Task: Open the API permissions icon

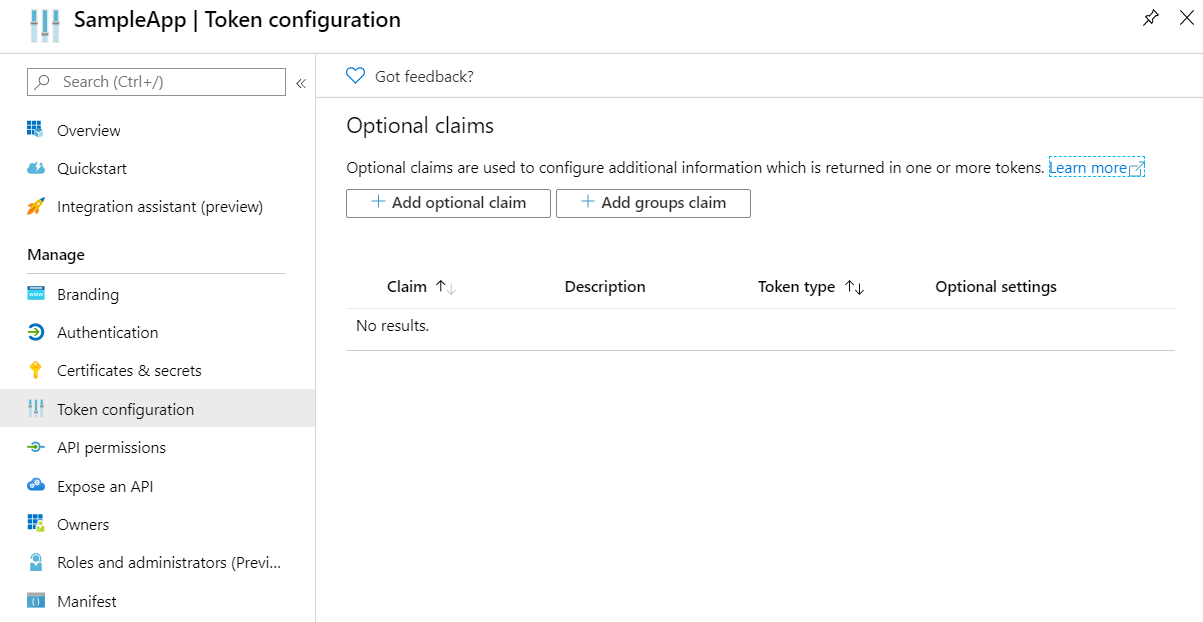Action: tap(38, 447)
